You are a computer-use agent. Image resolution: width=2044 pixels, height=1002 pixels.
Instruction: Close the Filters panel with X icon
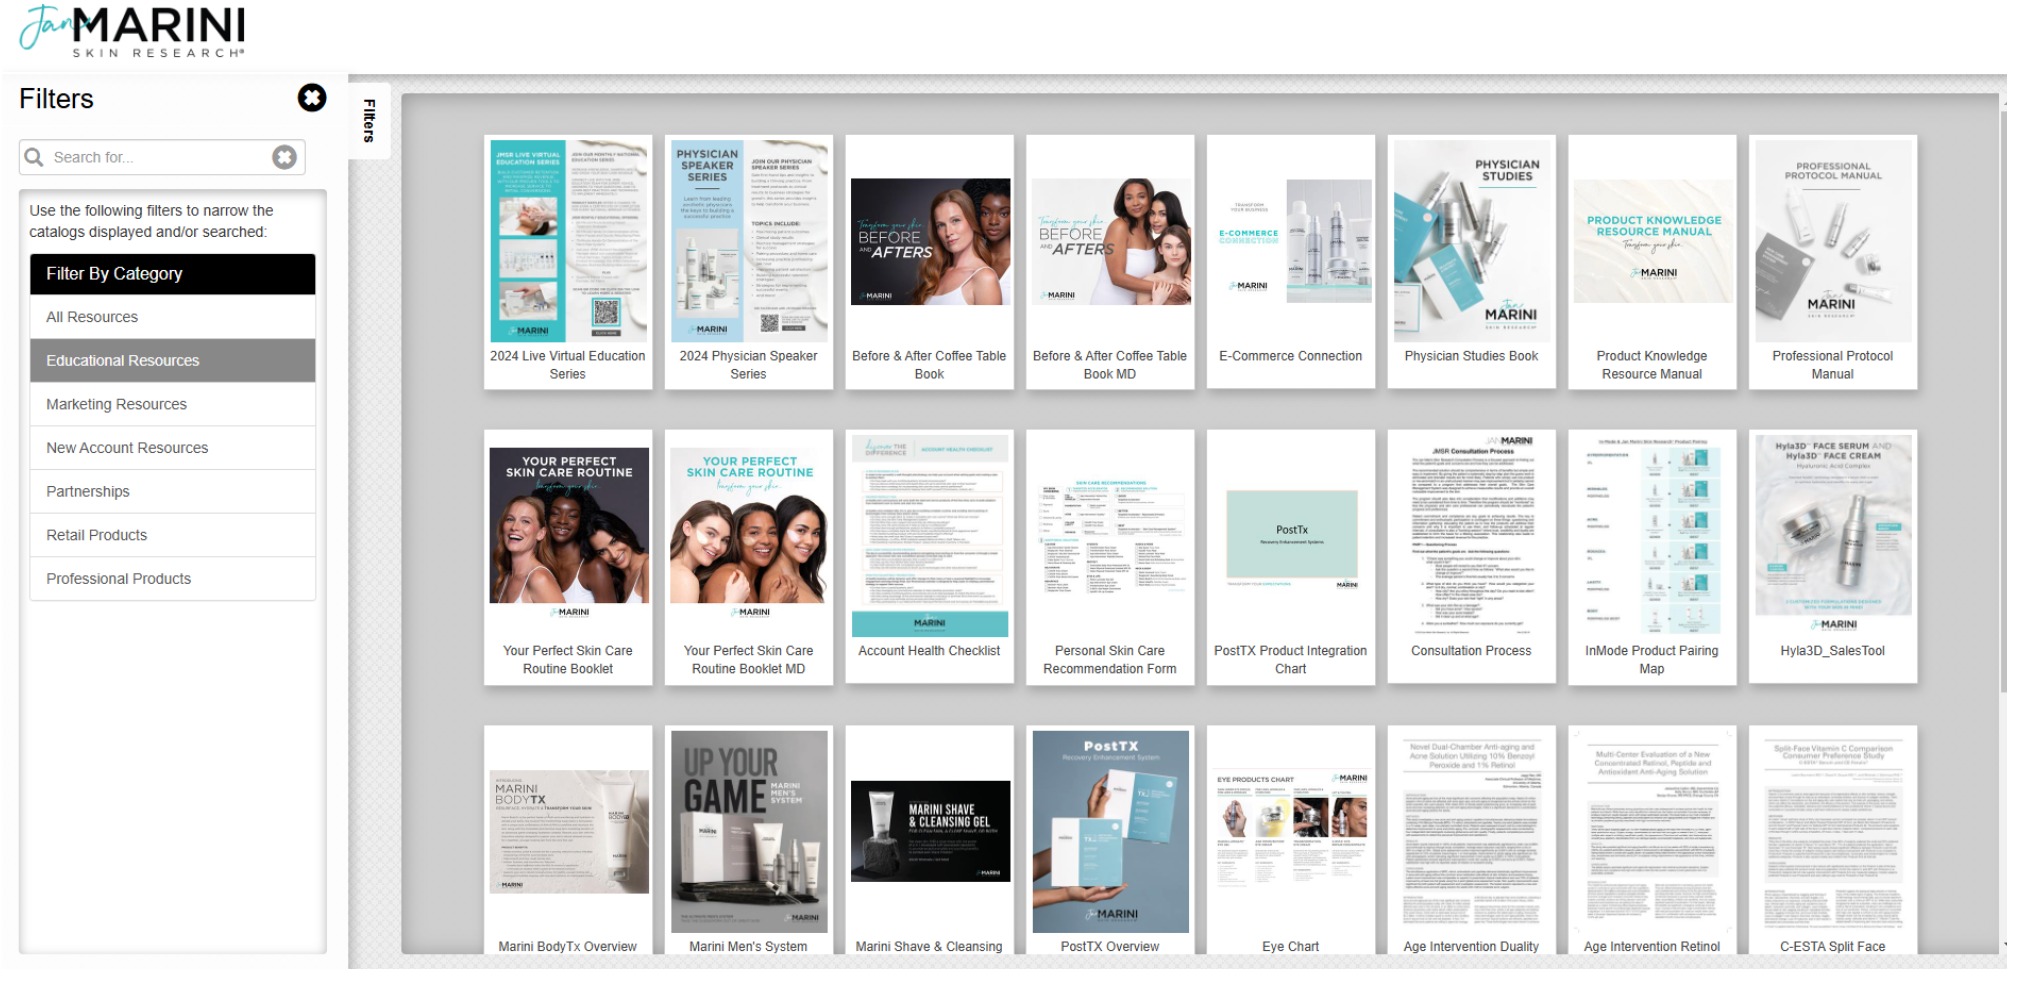[312, 98]
